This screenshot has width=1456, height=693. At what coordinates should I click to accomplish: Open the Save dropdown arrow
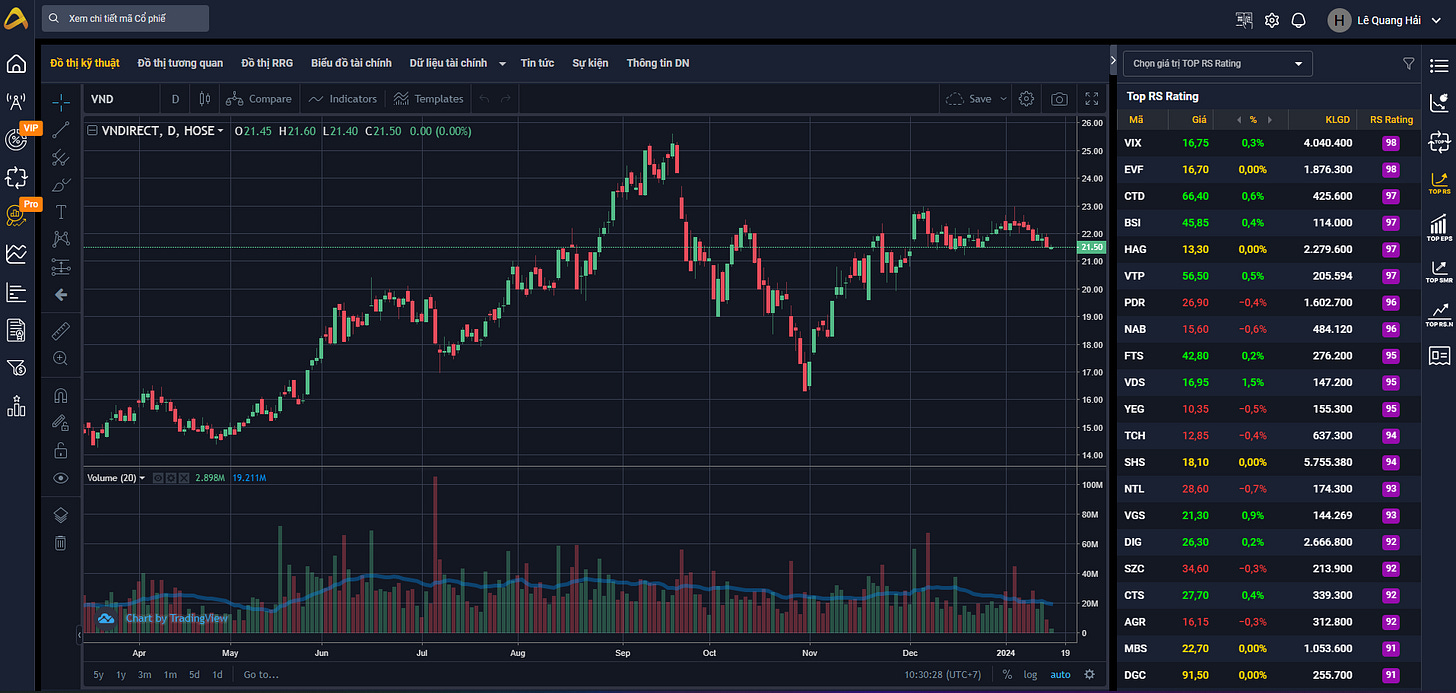pyautogui.click(x=1004, y=99)
